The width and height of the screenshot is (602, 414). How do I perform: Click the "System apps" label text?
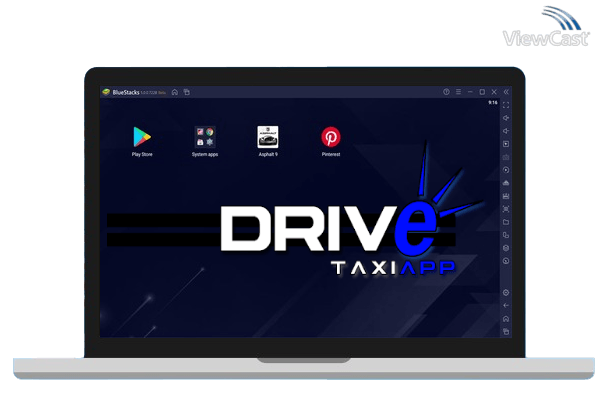tap(205, 154)
